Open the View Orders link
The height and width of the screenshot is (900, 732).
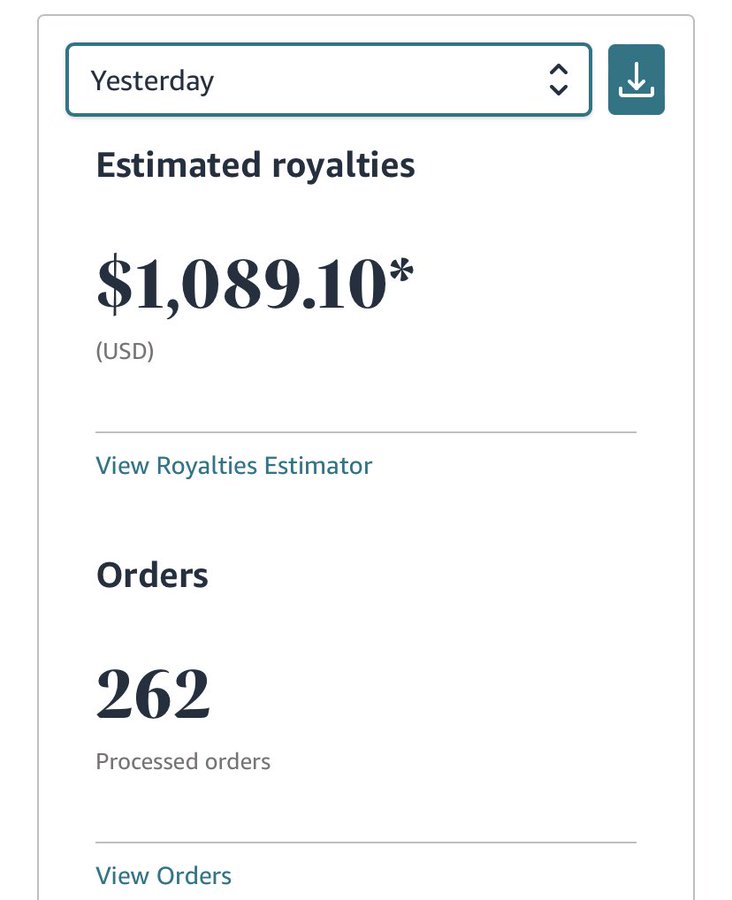click(164, 876)
